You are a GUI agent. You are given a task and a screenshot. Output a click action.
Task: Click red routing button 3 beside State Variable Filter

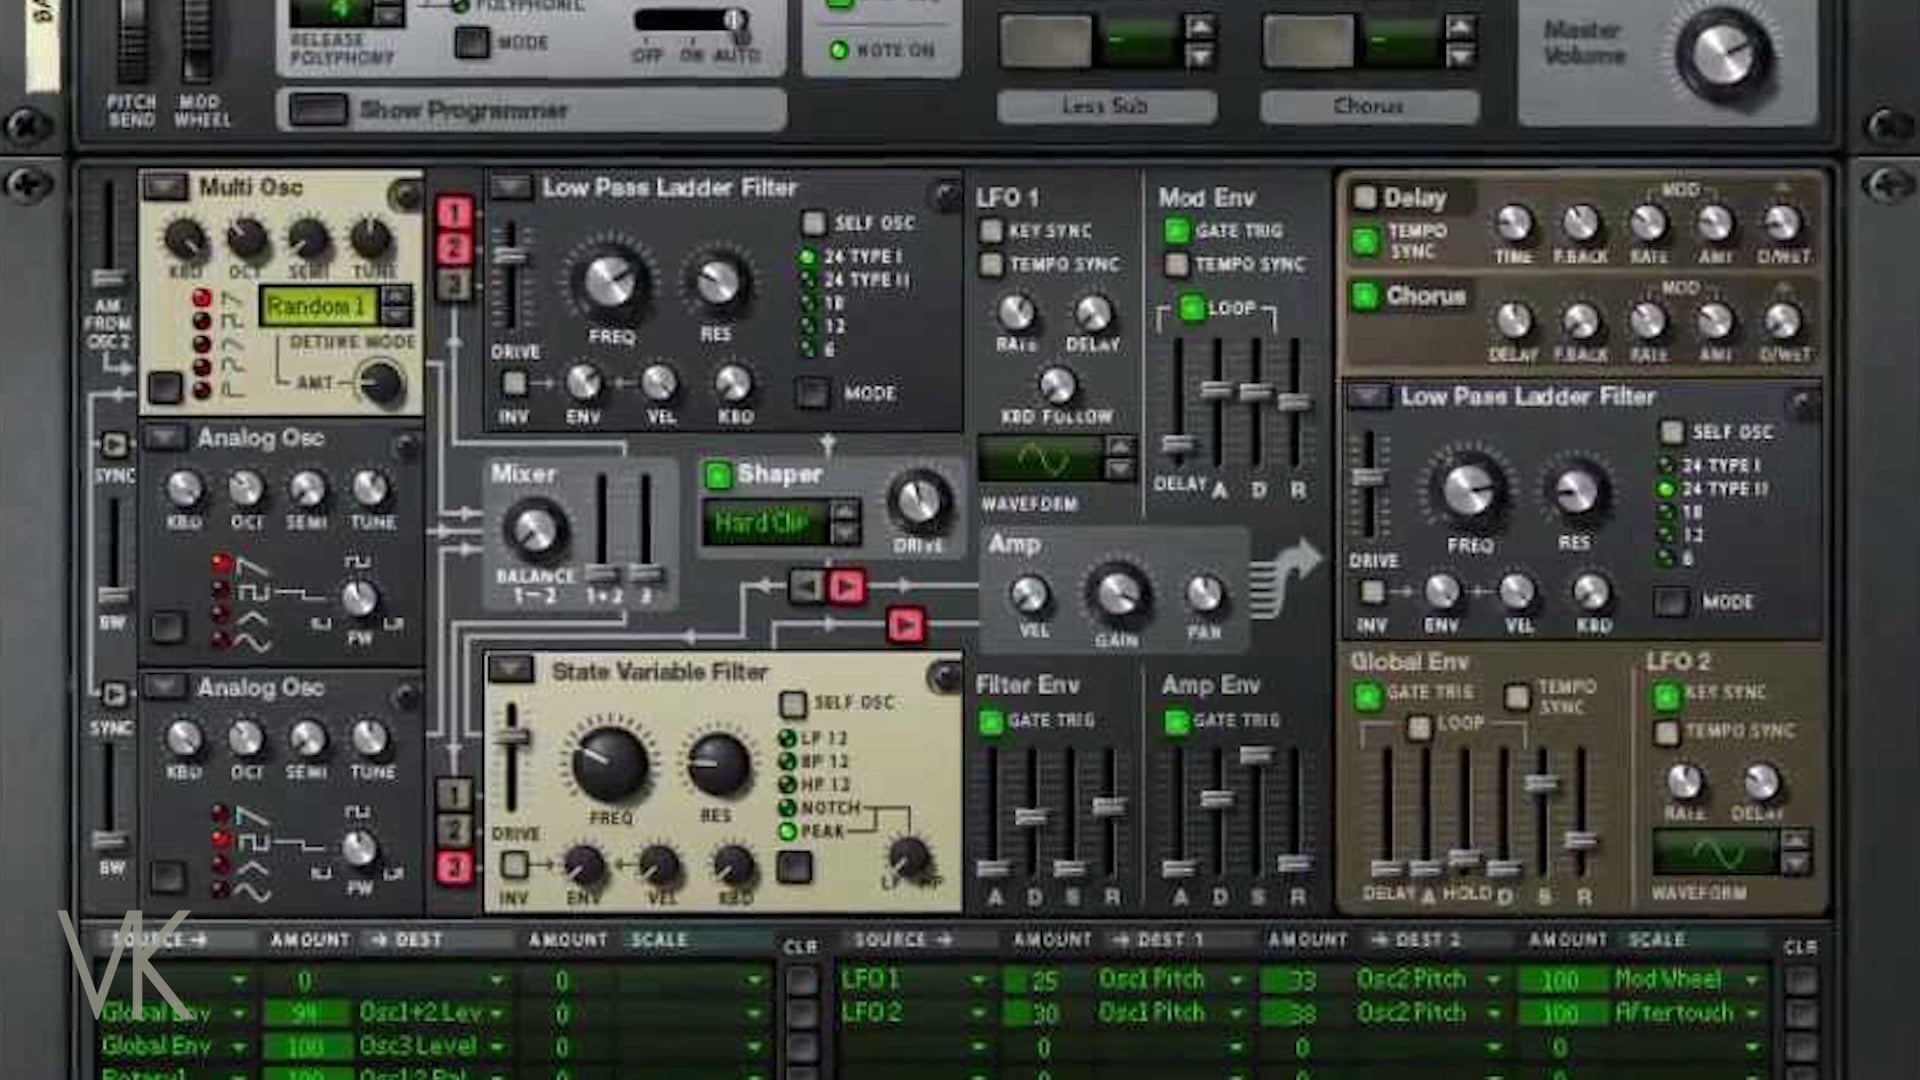coord(453,867)
